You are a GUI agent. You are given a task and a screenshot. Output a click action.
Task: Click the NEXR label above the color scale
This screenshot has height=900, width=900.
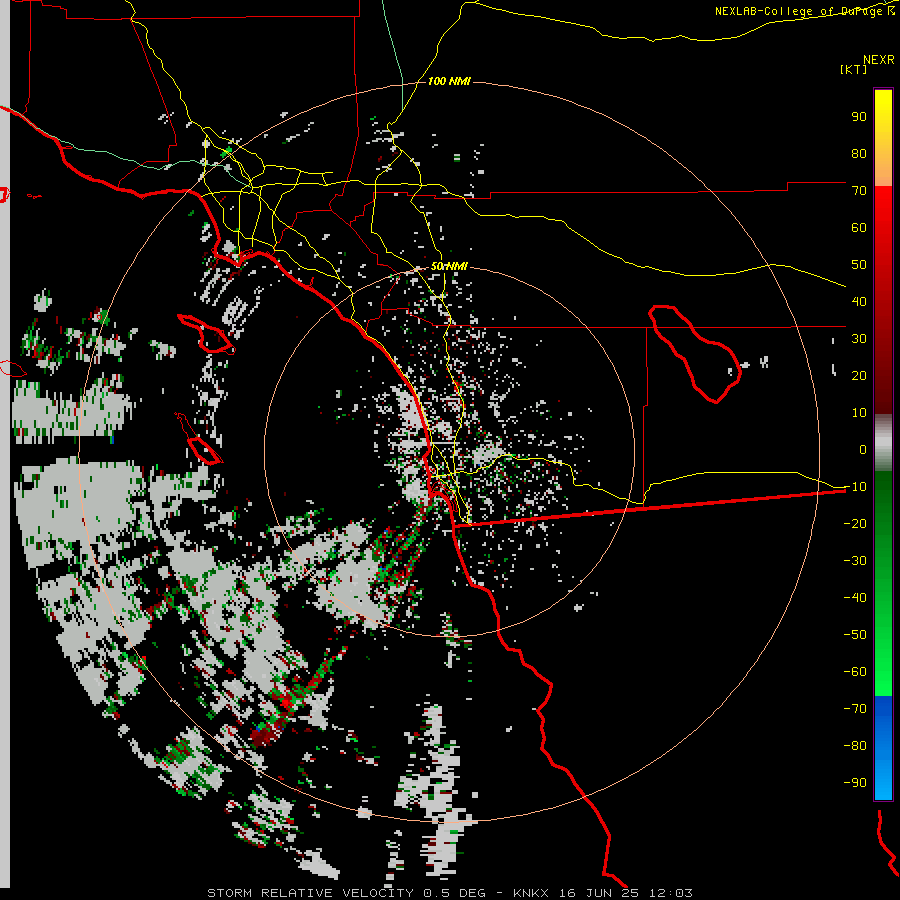(x=879, y=59)
